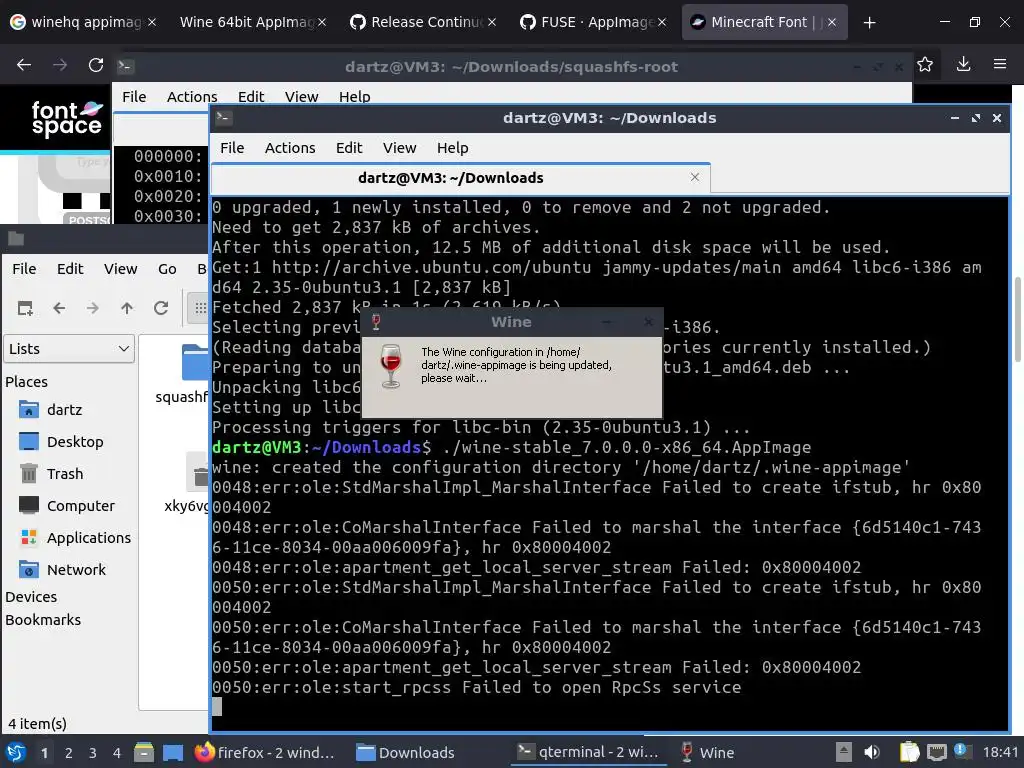Click file manager new tab icon

coord(25,308)
